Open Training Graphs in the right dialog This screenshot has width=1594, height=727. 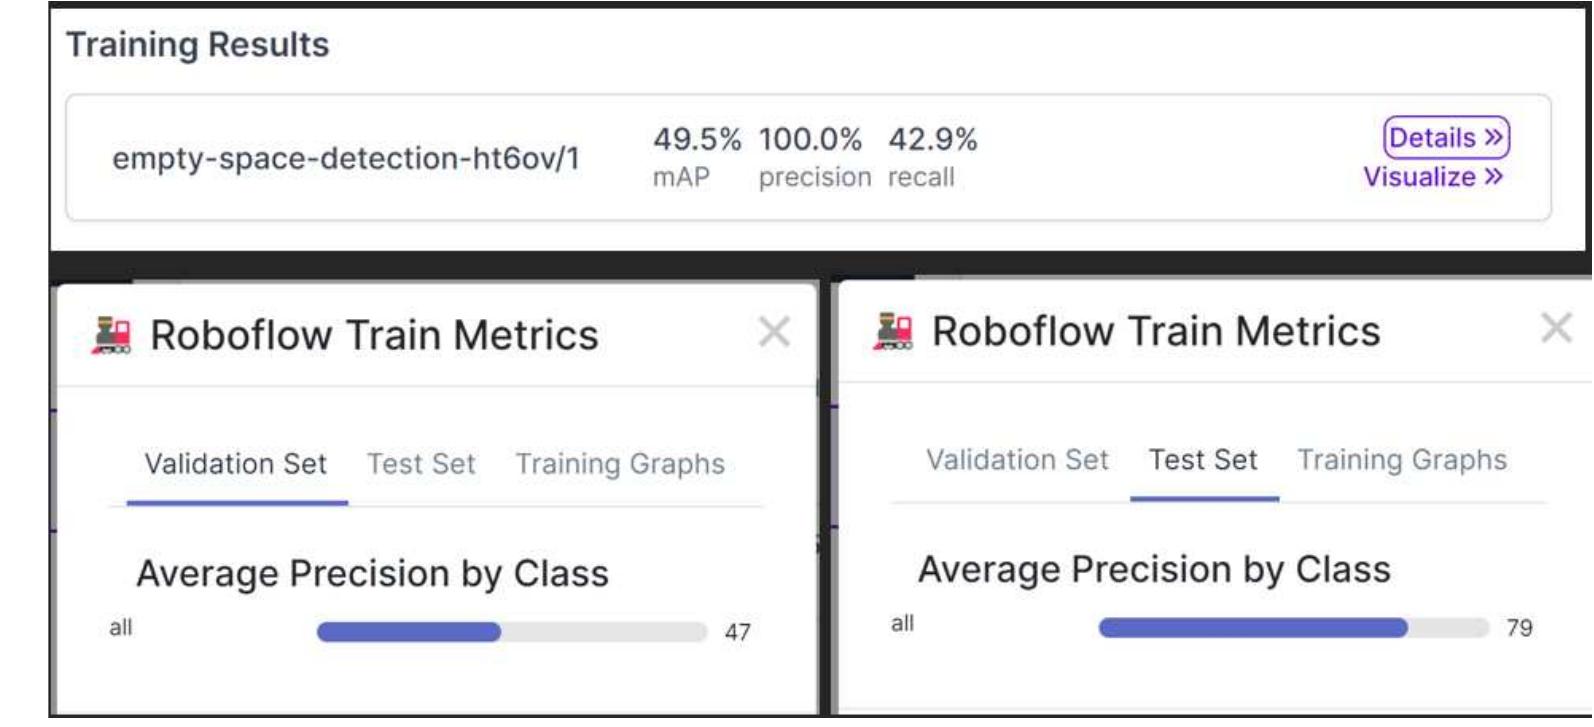[1403, 461]
